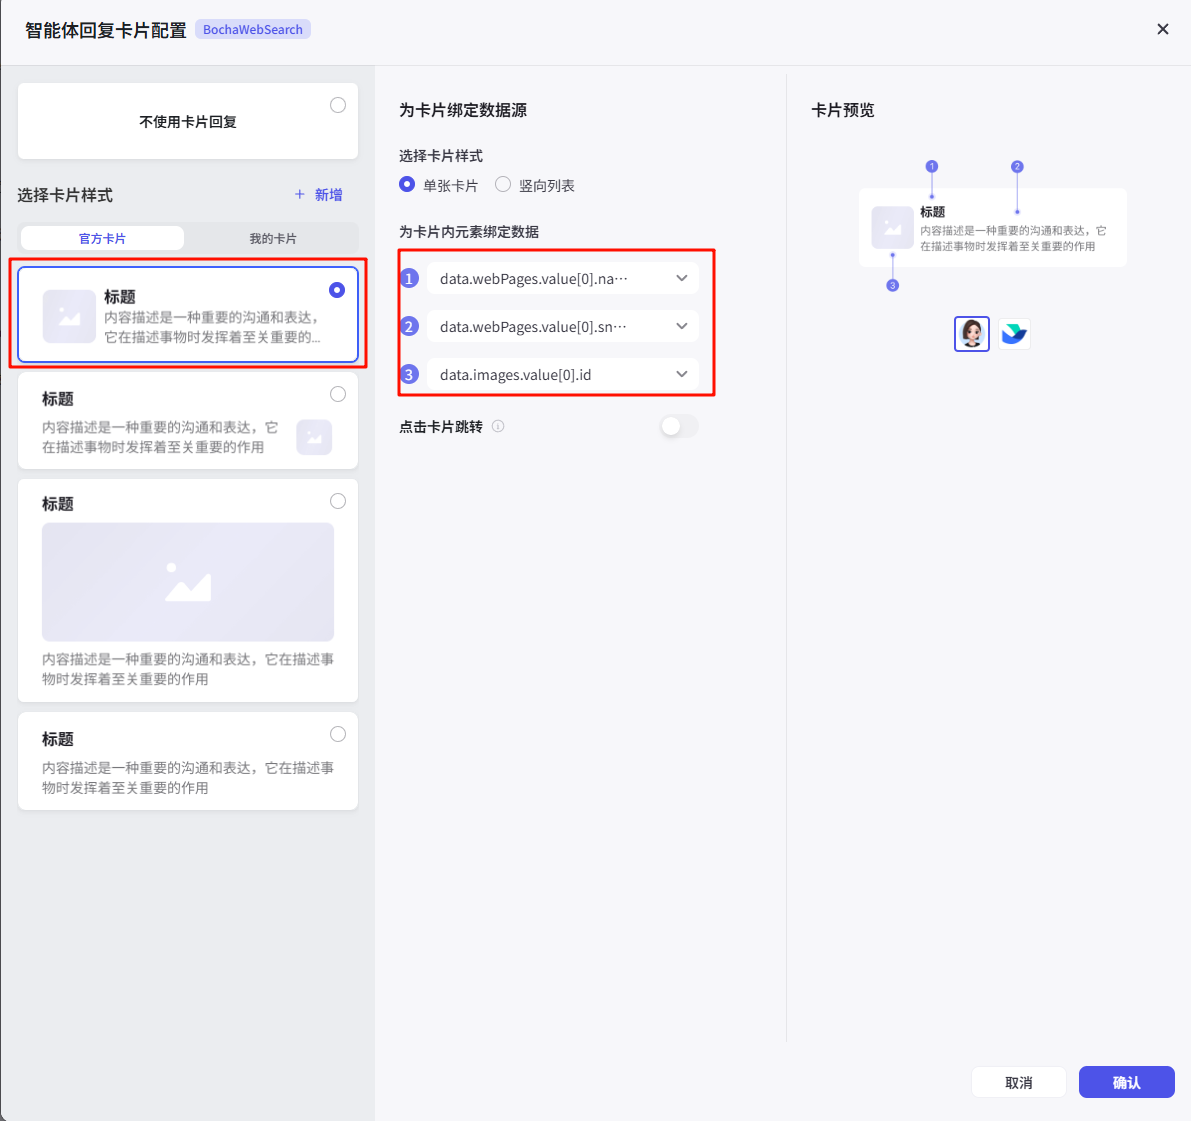The image size is (1191, 1121).
Task: Click the ③ marker below the preview image placeholder
Action: [x=892, y=284]
